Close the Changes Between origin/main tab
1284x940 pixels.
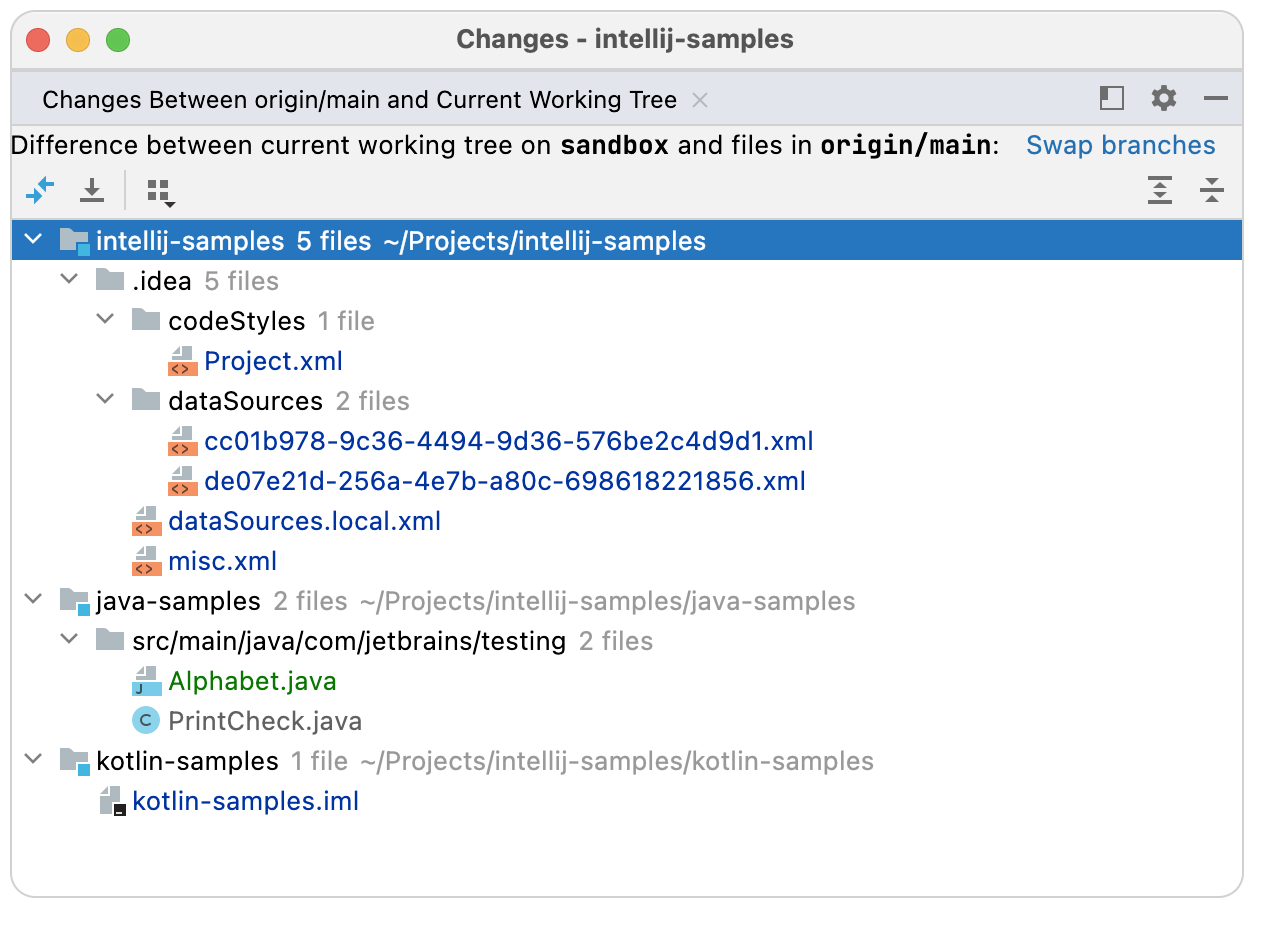700,99
